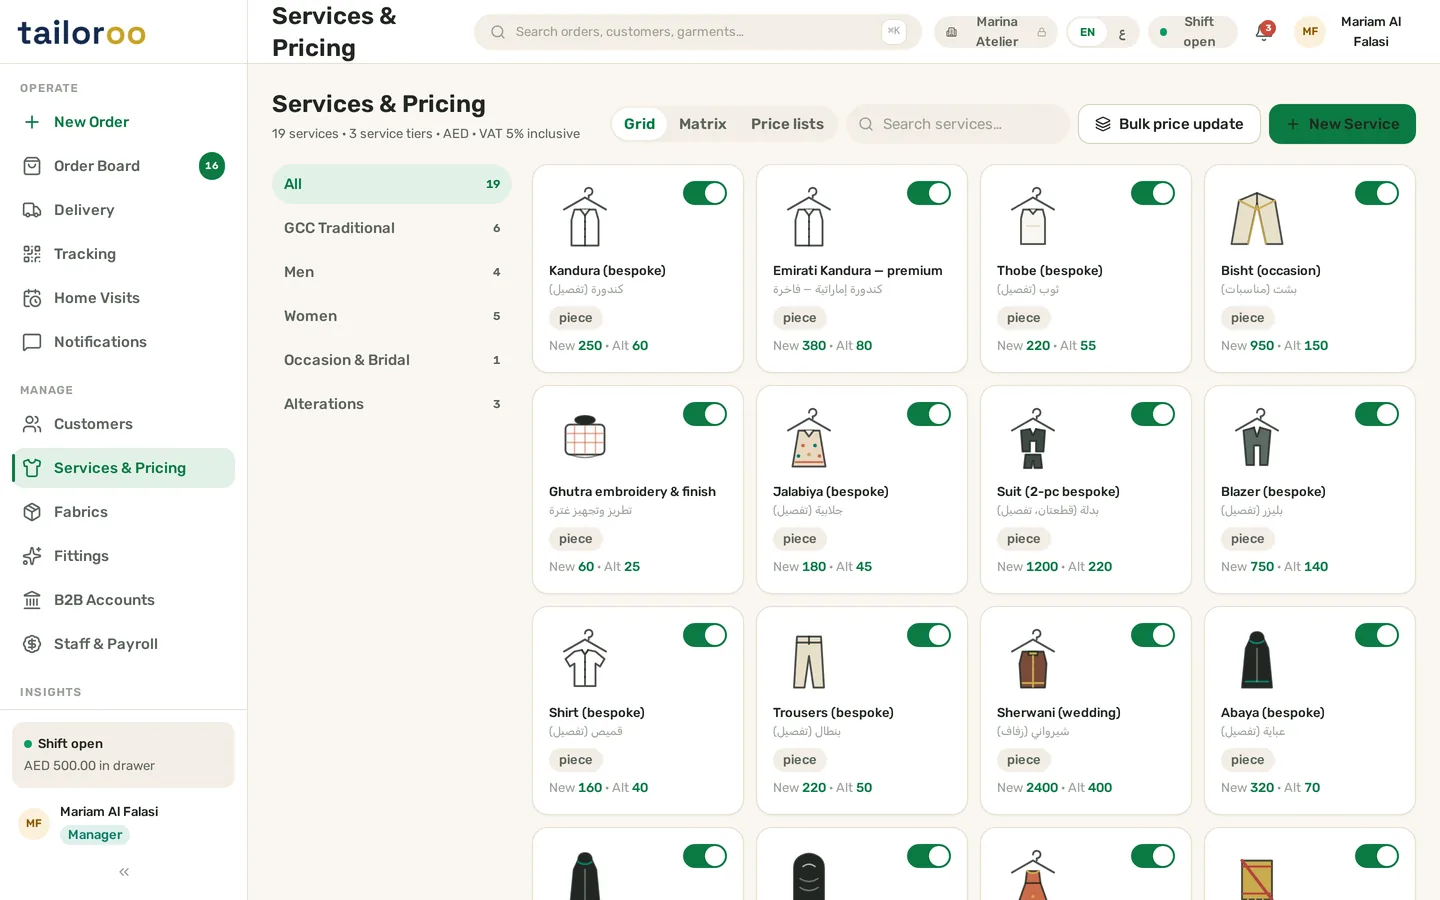Collapse the sidebar with double chevron
The image size is (1440, 900).
point(124,872)
